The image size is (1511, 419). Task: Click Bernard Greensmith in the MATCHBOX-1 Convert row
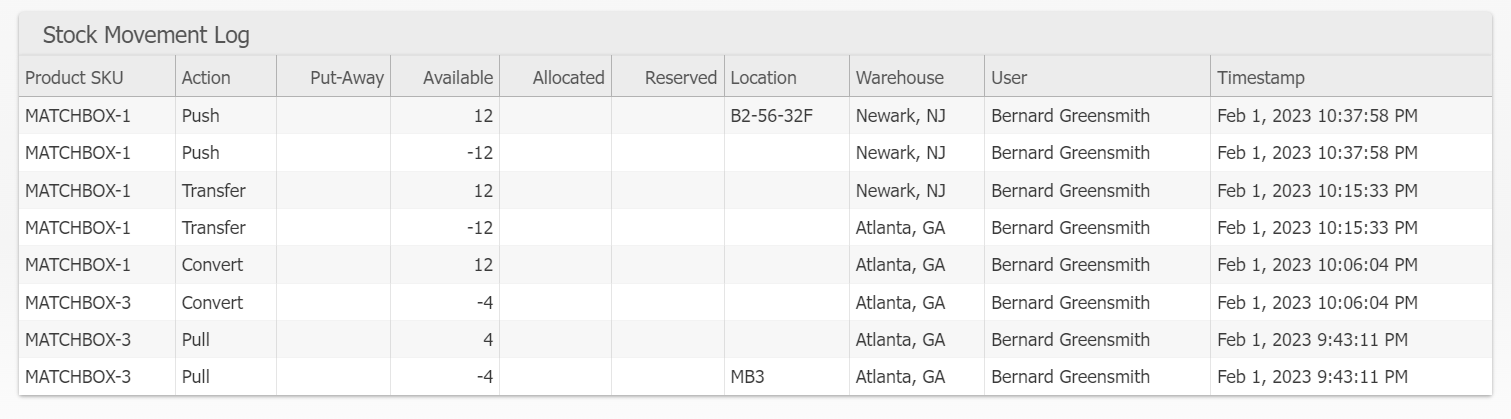click(x=1070, y=265)
